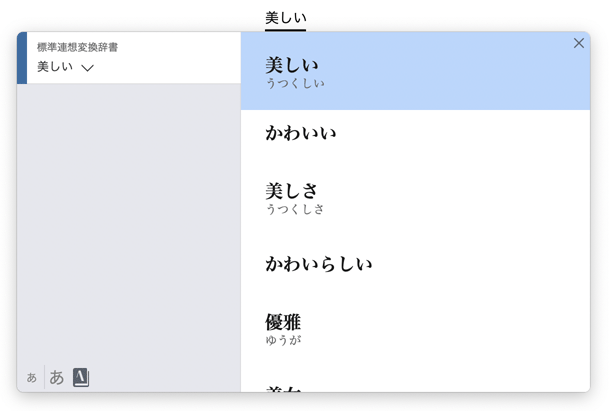Click the blue selection bar in sidebar
This screenshot has height=411, width=609.
[22, 58]
